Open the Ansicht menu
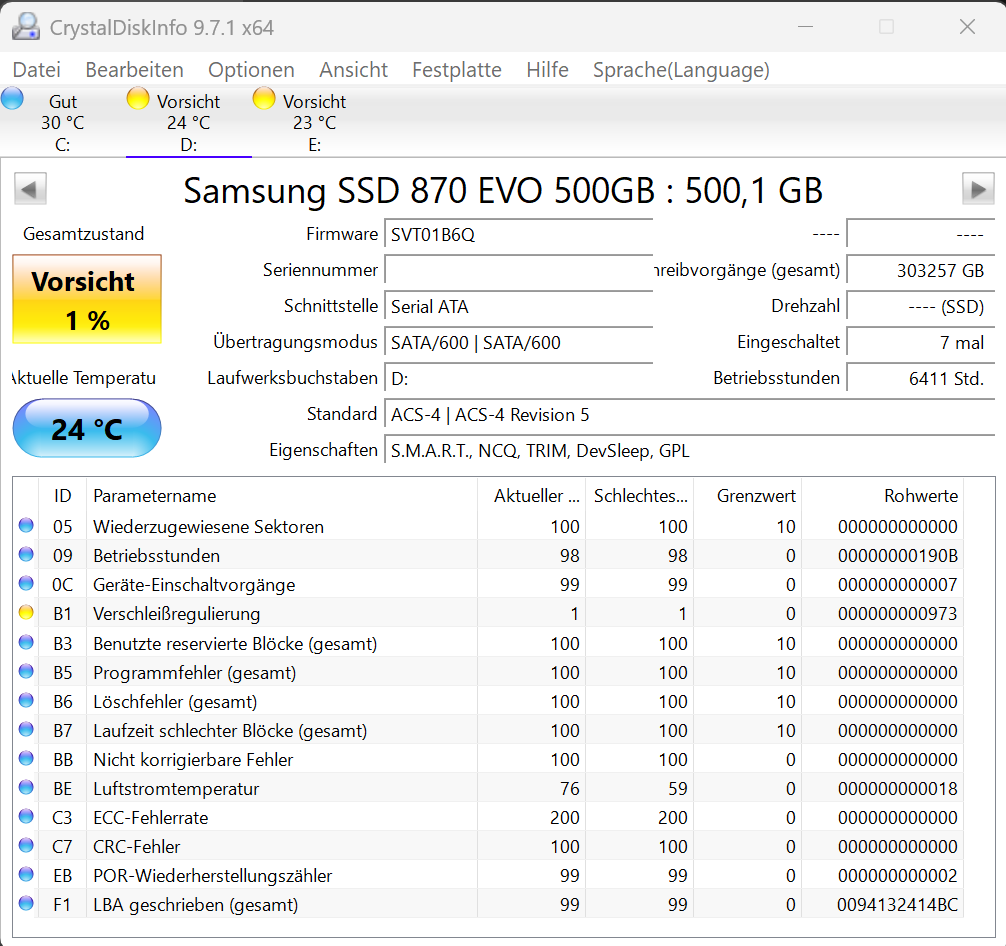Viewport: 1006px width, 946px height. point(354,69)
